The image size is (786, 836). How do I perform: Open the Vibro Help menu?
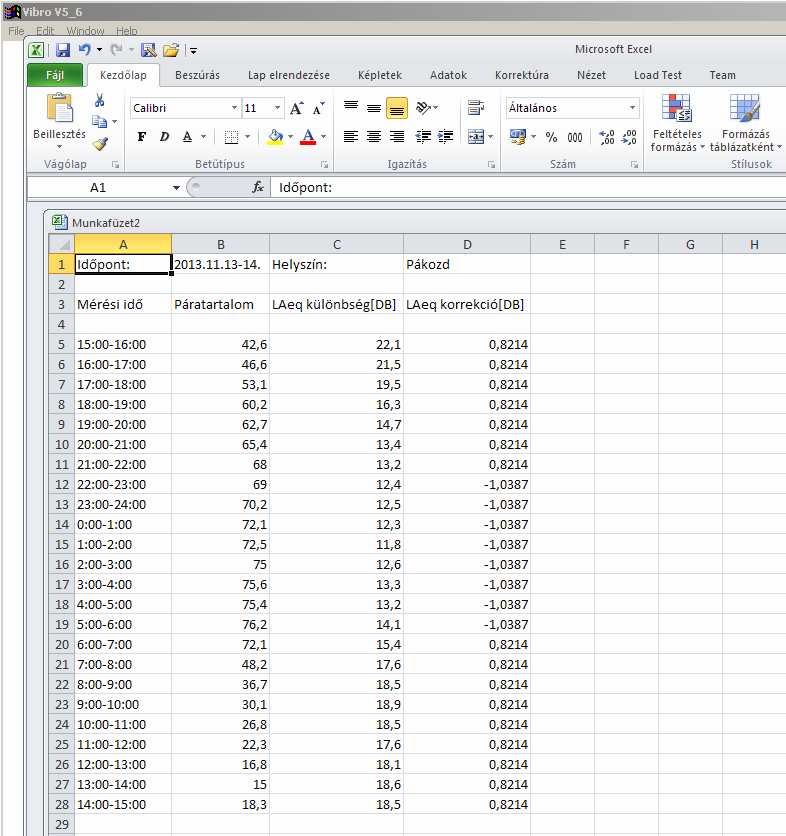pyautogui.click(x=127, y=31)
